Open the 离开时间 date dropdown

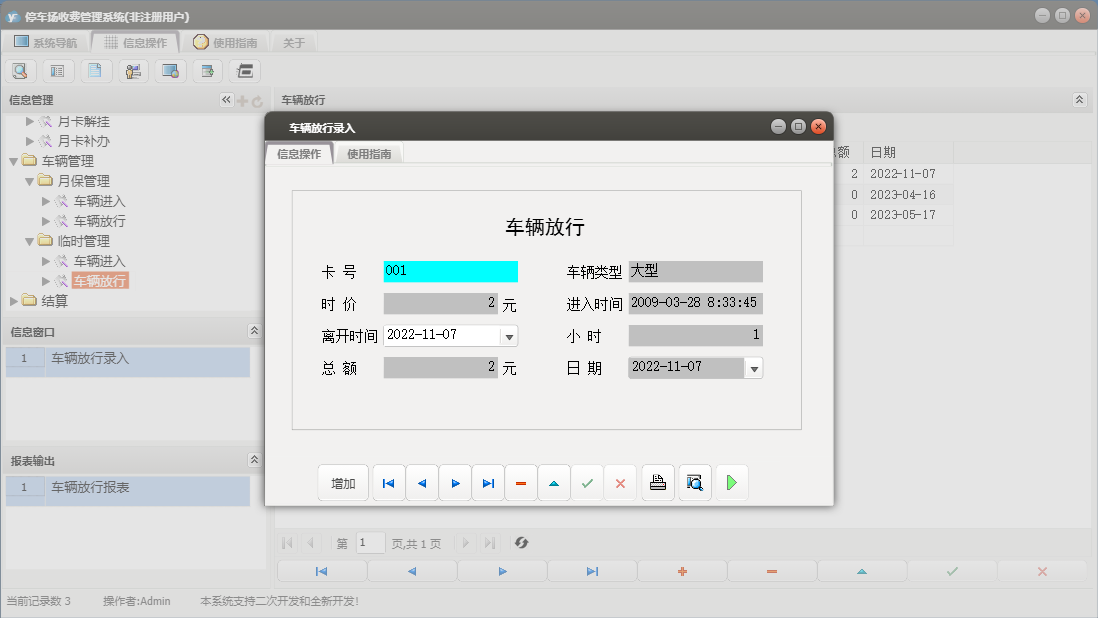[x=508, y=335]
